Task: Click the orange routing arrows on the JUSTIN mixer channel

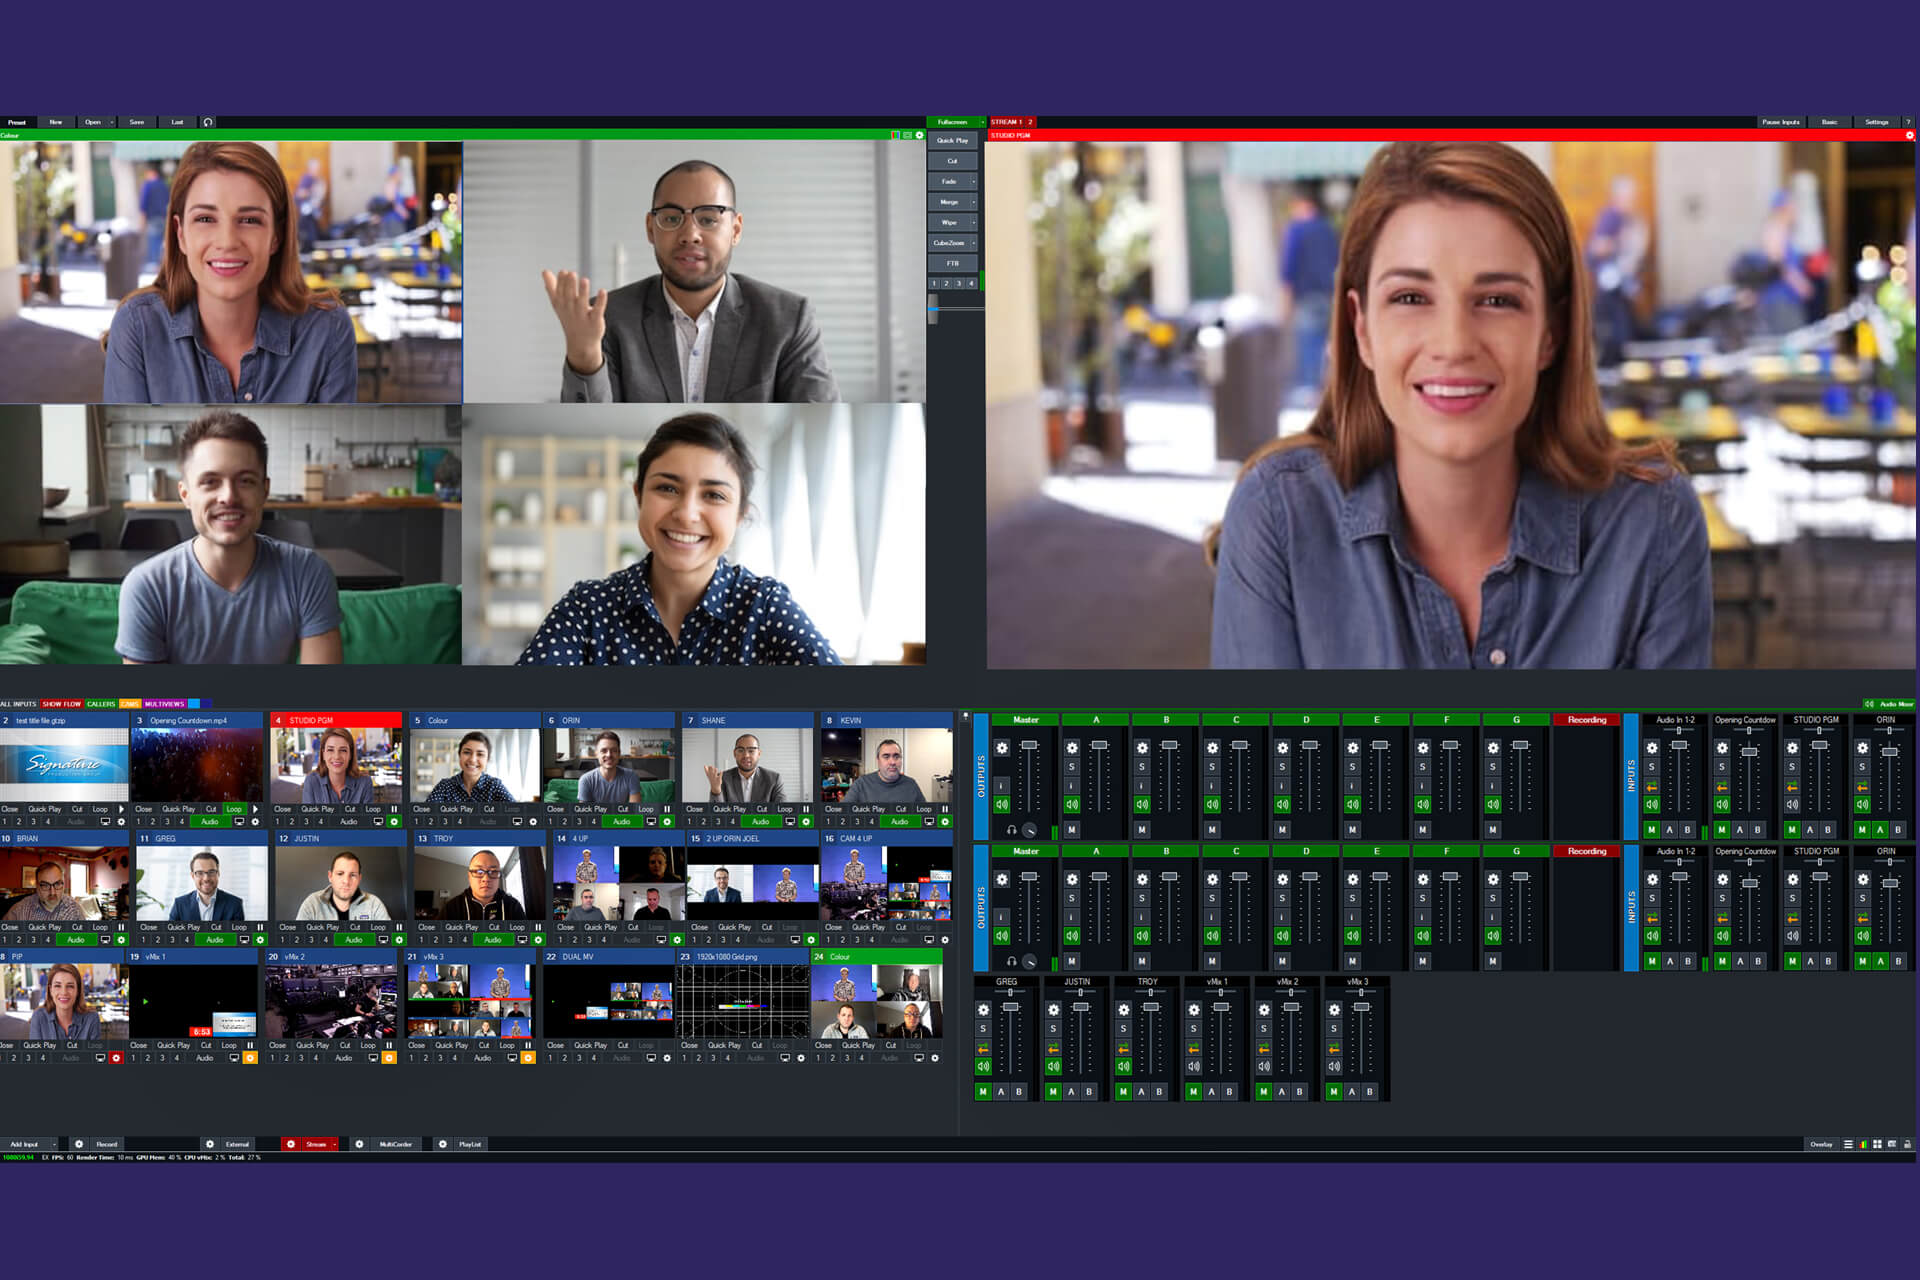Action: point(1053,1048)
